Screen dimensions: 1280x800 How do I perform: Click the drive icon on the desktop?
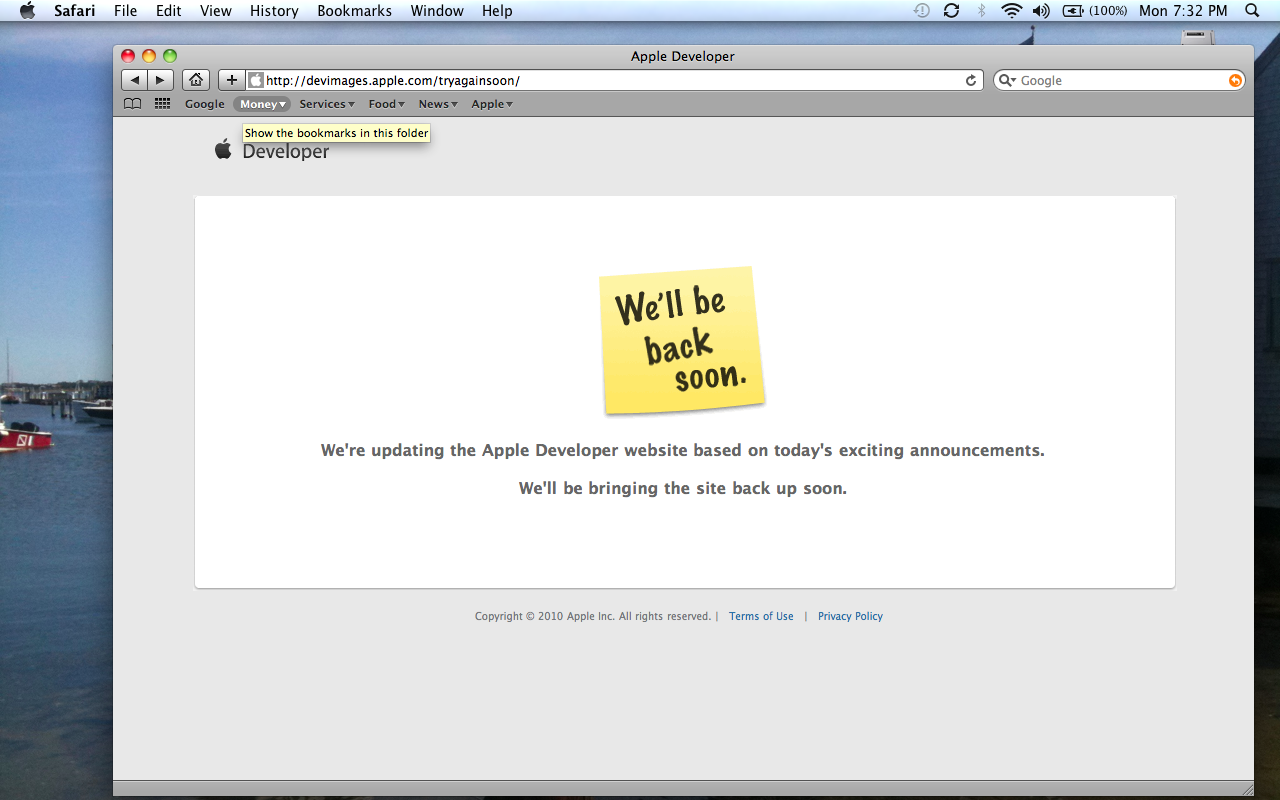click(1197, 37)
